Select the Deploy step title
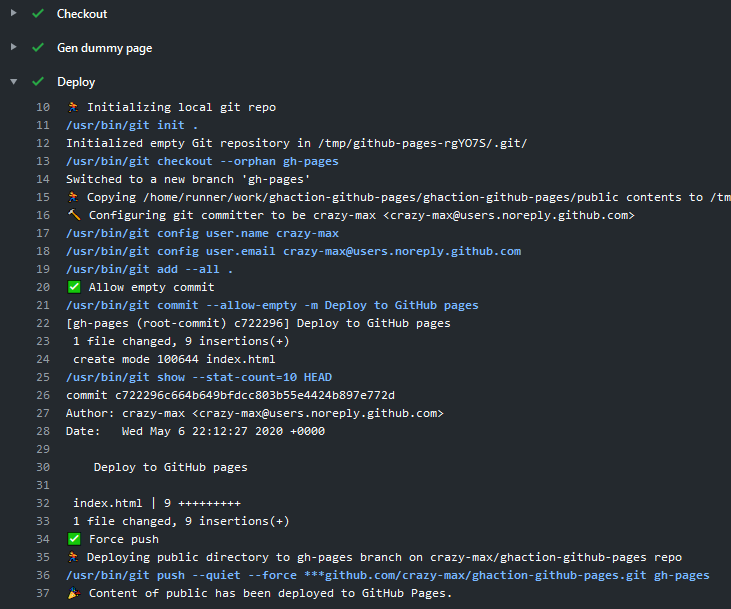Viewport: 731px width, 609px height. tap(76, 82)
